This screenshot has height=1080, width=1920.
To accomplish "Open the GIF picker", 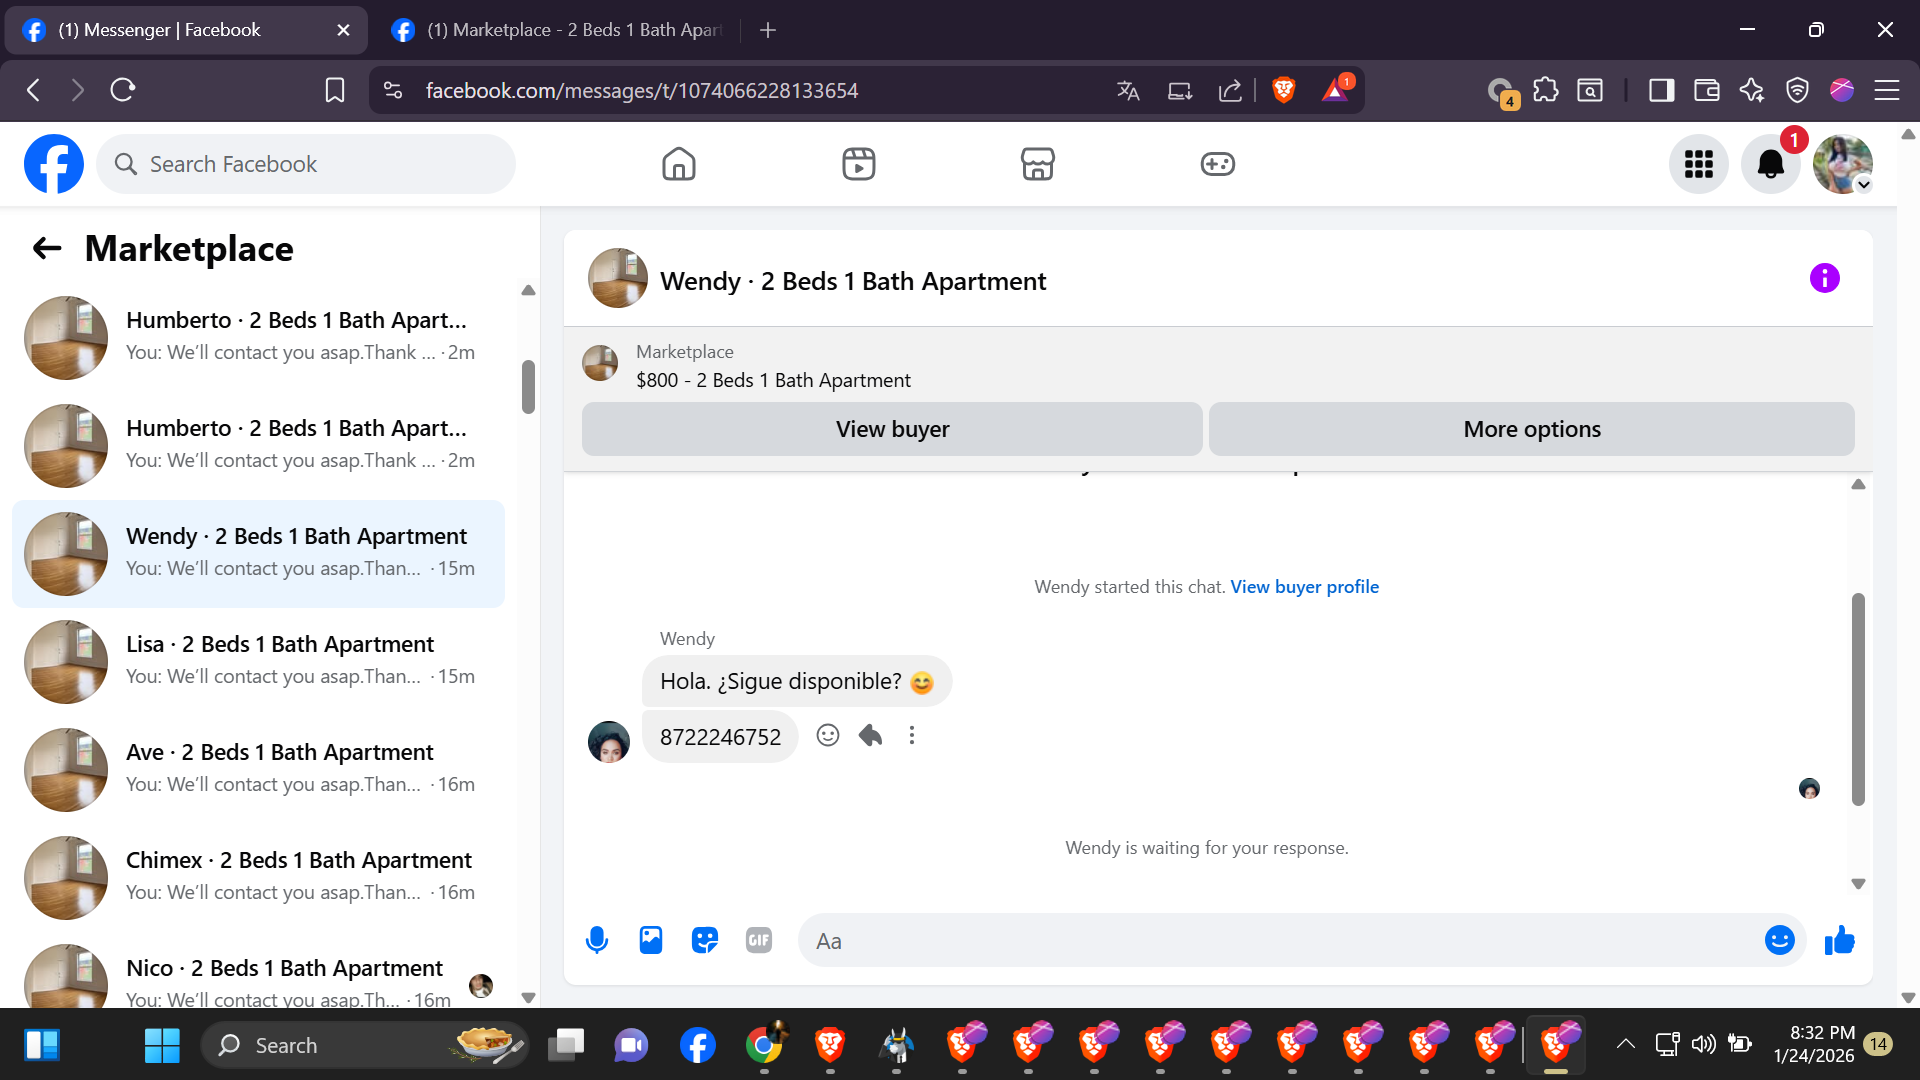I will (759, 941).
